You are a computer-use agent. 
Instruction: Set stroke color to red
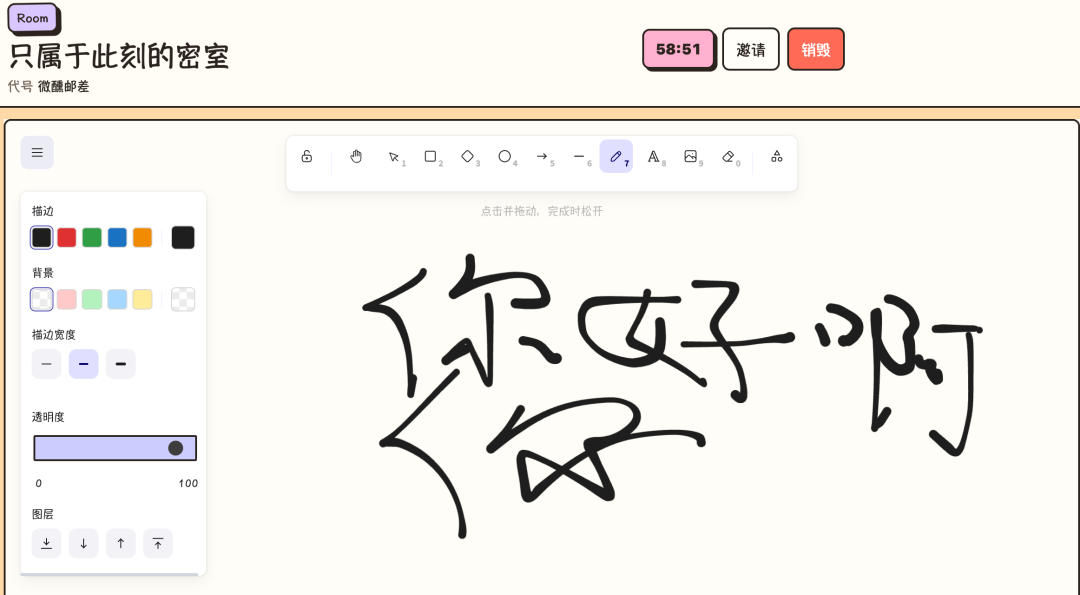(x=67, y=238)
